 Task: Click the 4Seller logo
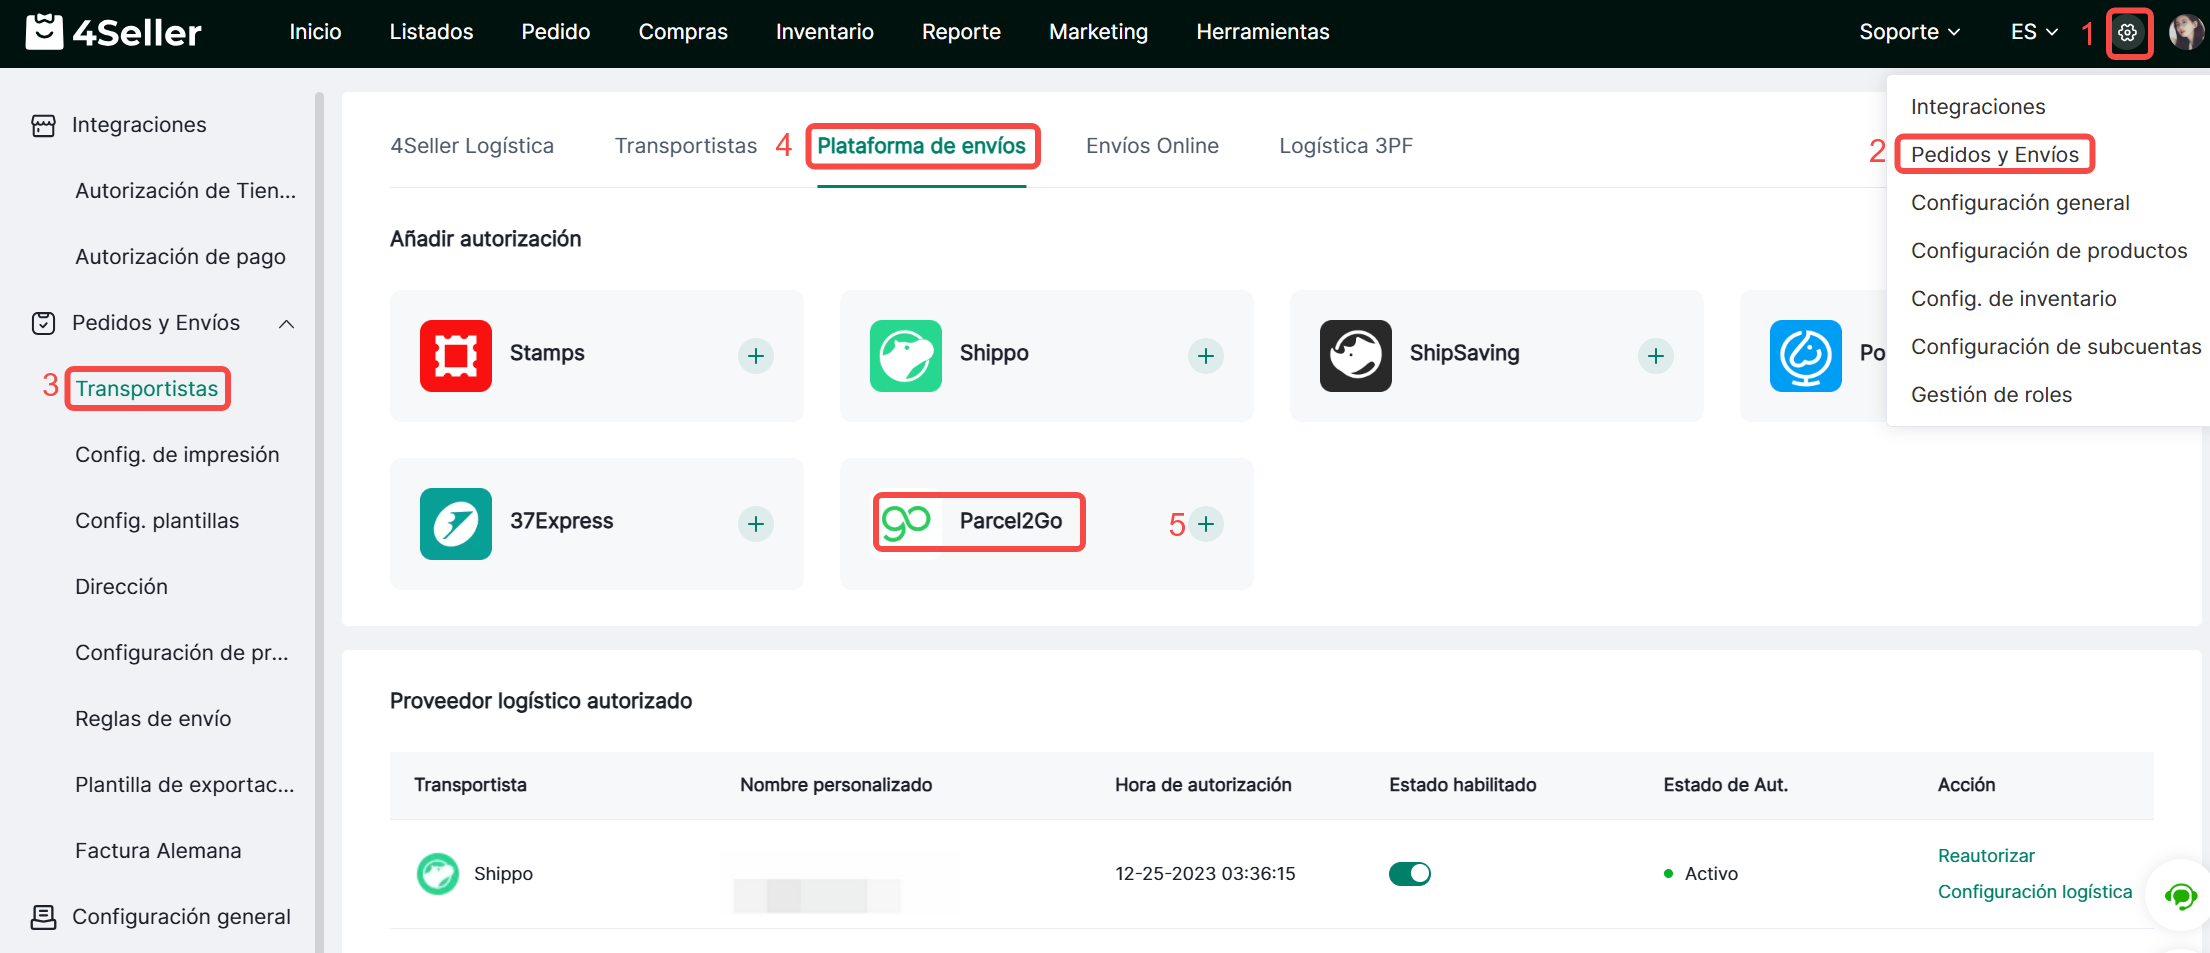(113, 32)
